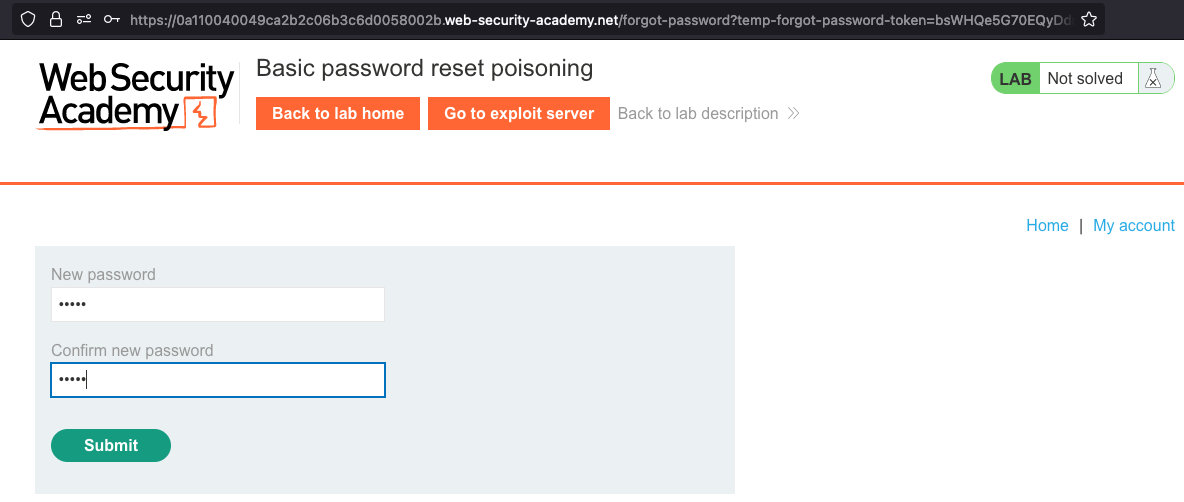Open the site permissions icon in address bar
Screen dimensions: 1184x502
pyautogui.click(x=84, y=19)
